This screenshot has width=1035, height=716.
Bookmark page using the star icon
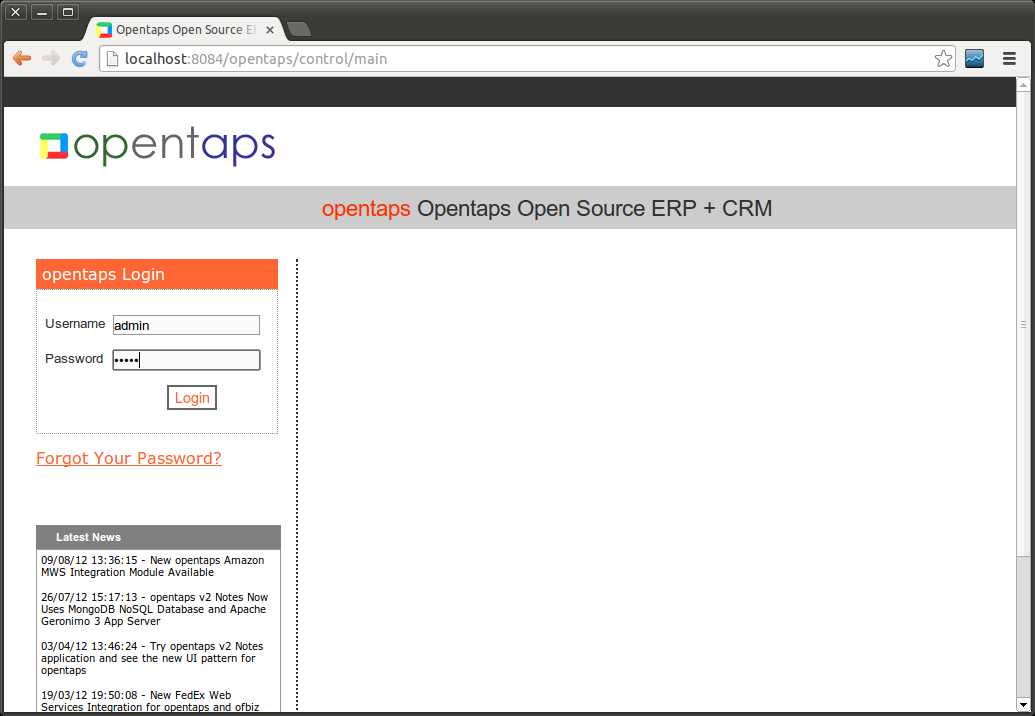pos(943,59)
